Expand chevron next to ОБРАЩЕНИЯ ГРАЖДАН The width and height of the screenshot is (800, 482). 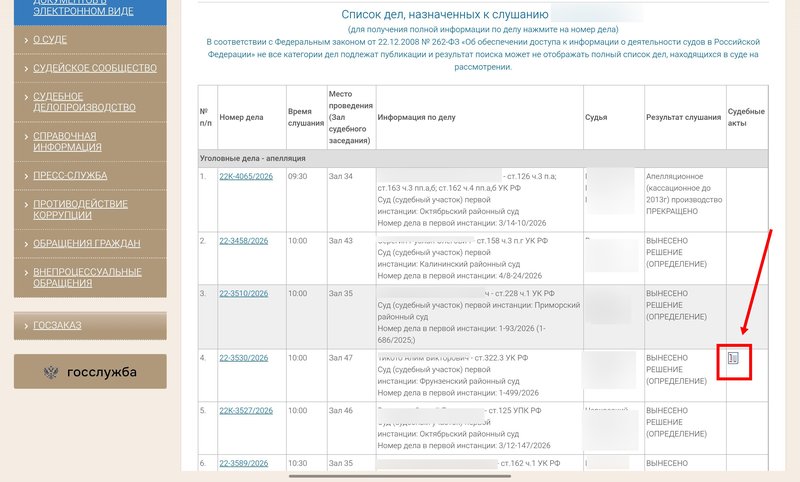(26, 244)
